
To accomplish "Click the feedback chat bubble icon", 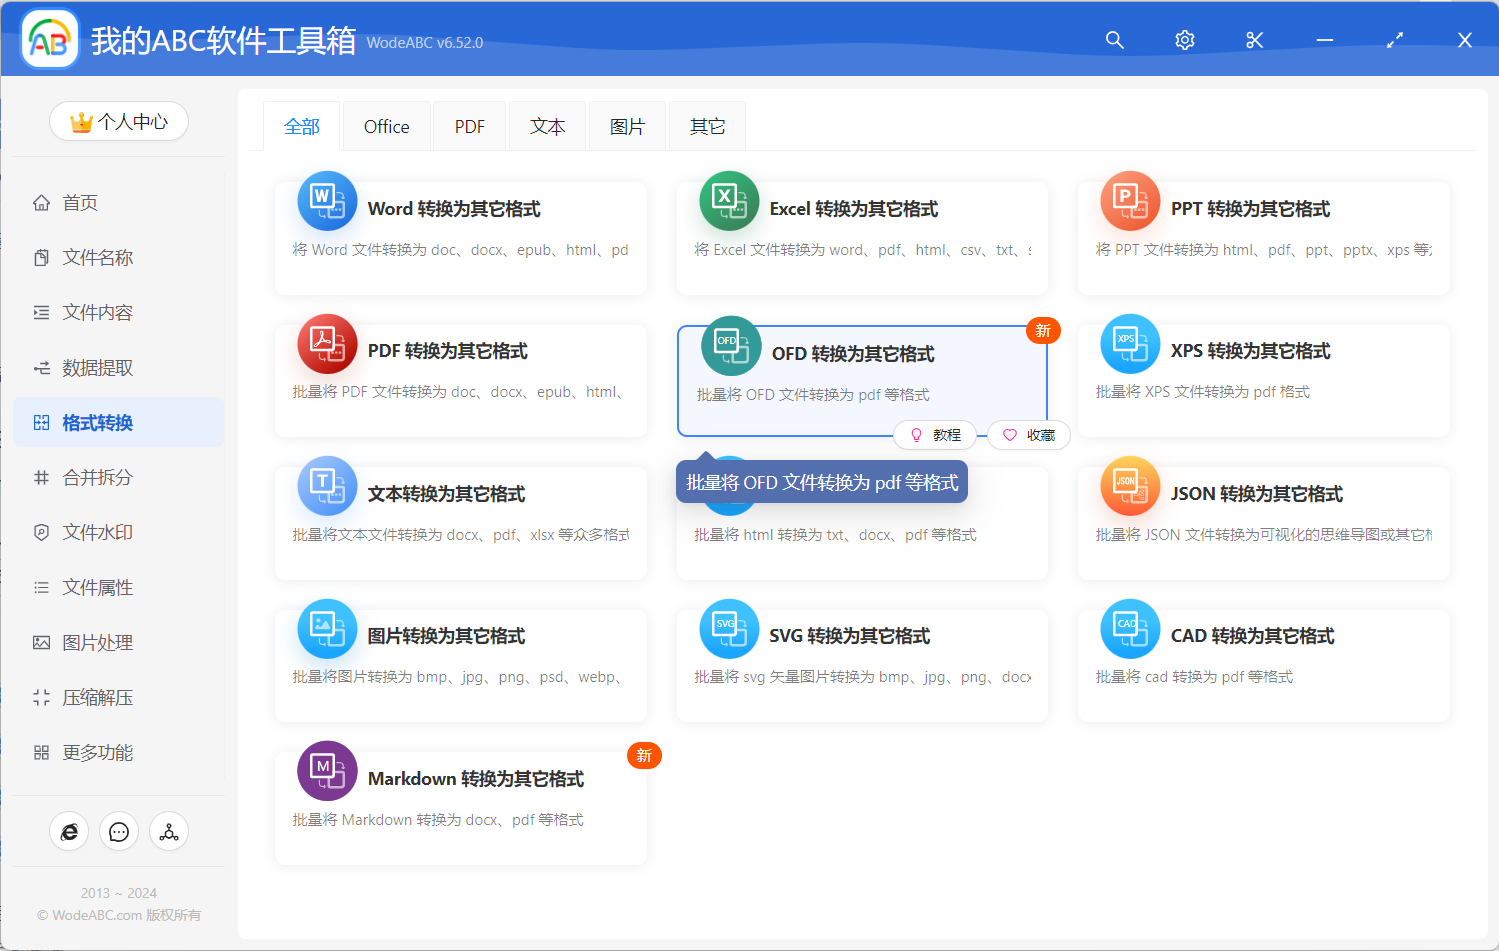I will 119,831.
